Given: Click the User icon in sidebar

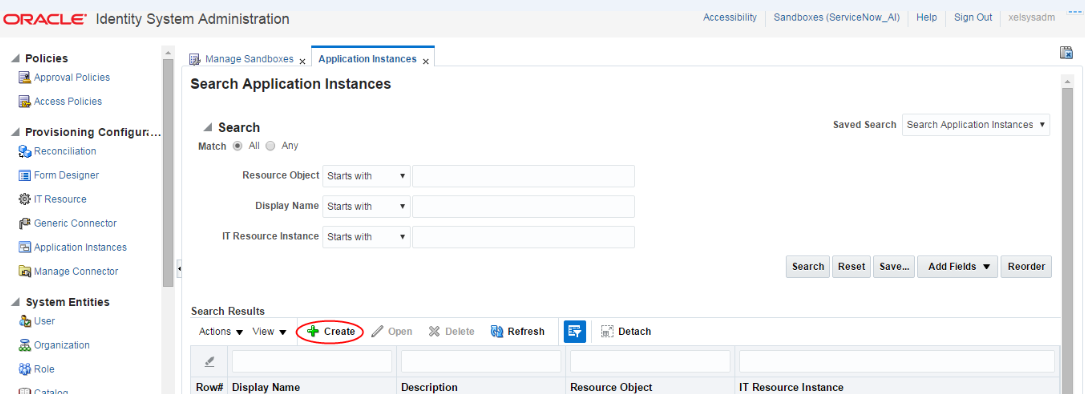Looking at the screenshot, I should point(24,321).
